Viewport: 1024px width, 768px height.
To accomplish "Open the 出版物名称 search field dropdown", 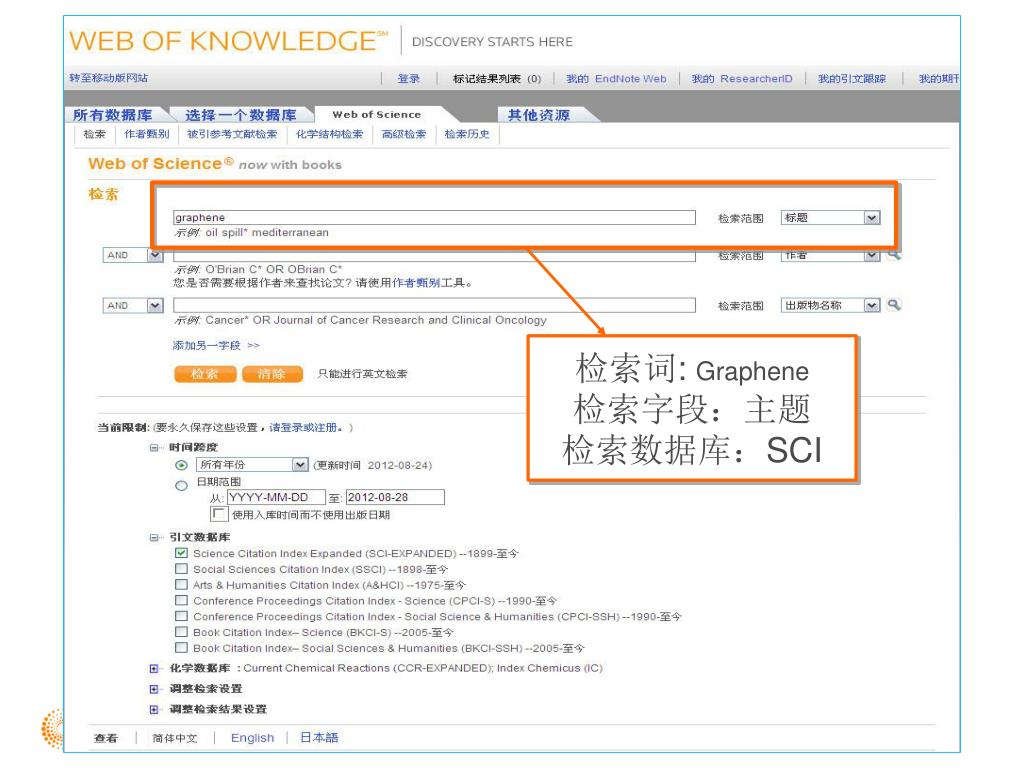I will click(831, 305).
